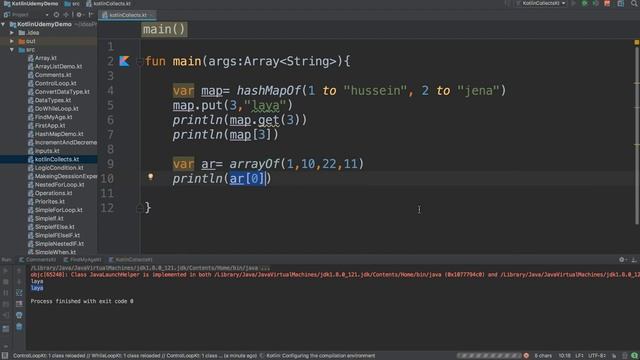Close the kotlinCollects.kt editor tab
Screen dimensions: 640x360
151,15
